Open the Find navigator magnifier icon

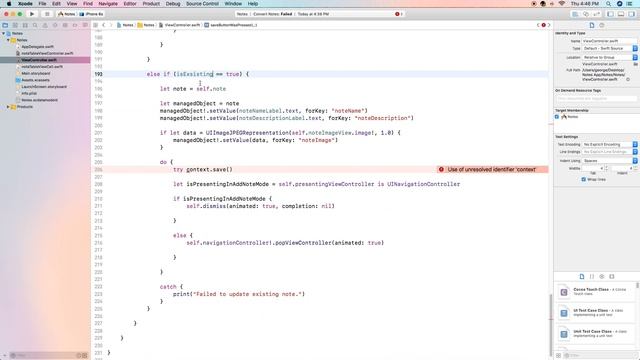(x=35, y=25)
